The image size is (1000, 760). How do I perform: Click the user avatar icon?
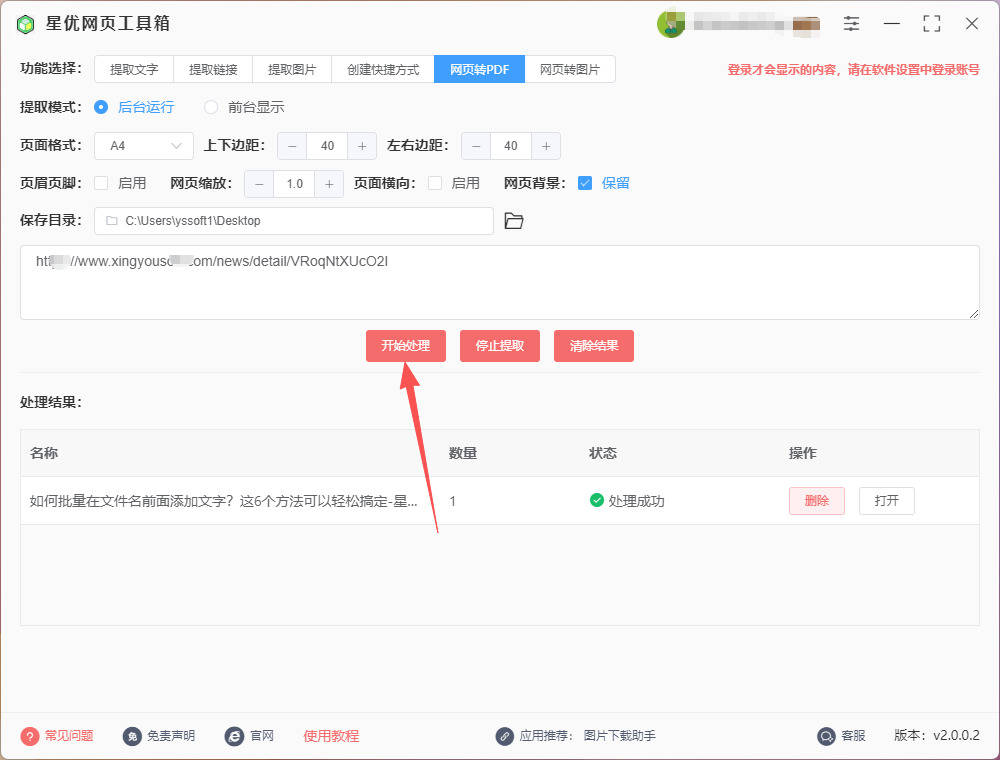(670, 24)
